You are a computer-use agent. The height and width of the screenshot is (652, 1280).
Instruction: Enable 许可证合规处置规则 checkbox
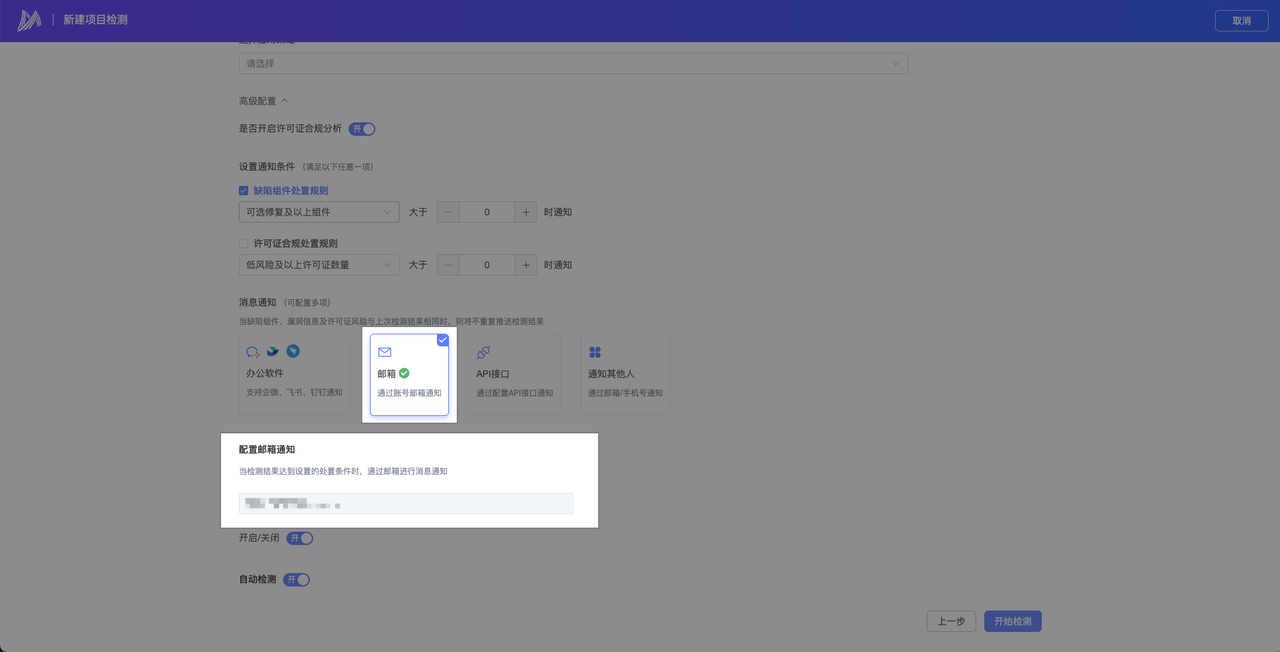(x=244, y=243)
